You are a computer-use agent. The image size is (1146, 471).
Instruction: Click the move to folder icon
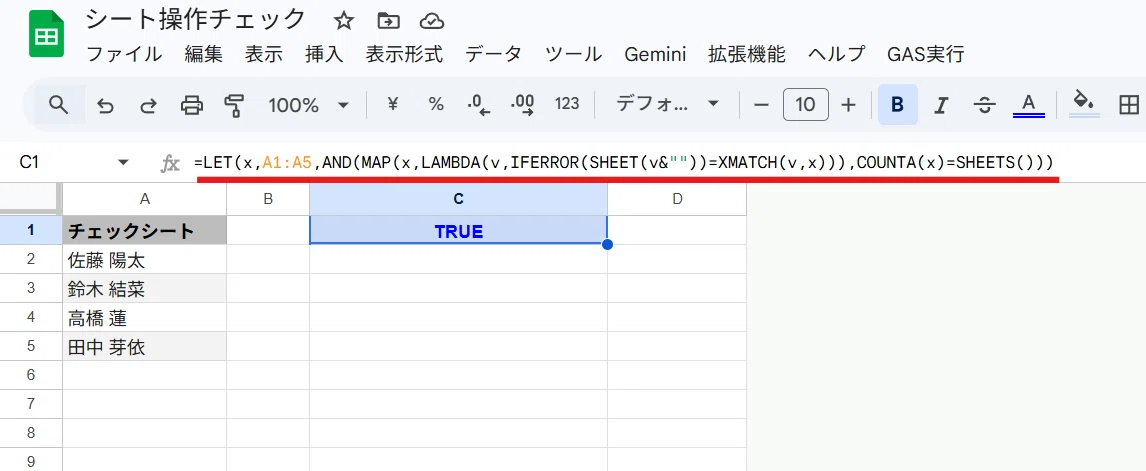388,21
